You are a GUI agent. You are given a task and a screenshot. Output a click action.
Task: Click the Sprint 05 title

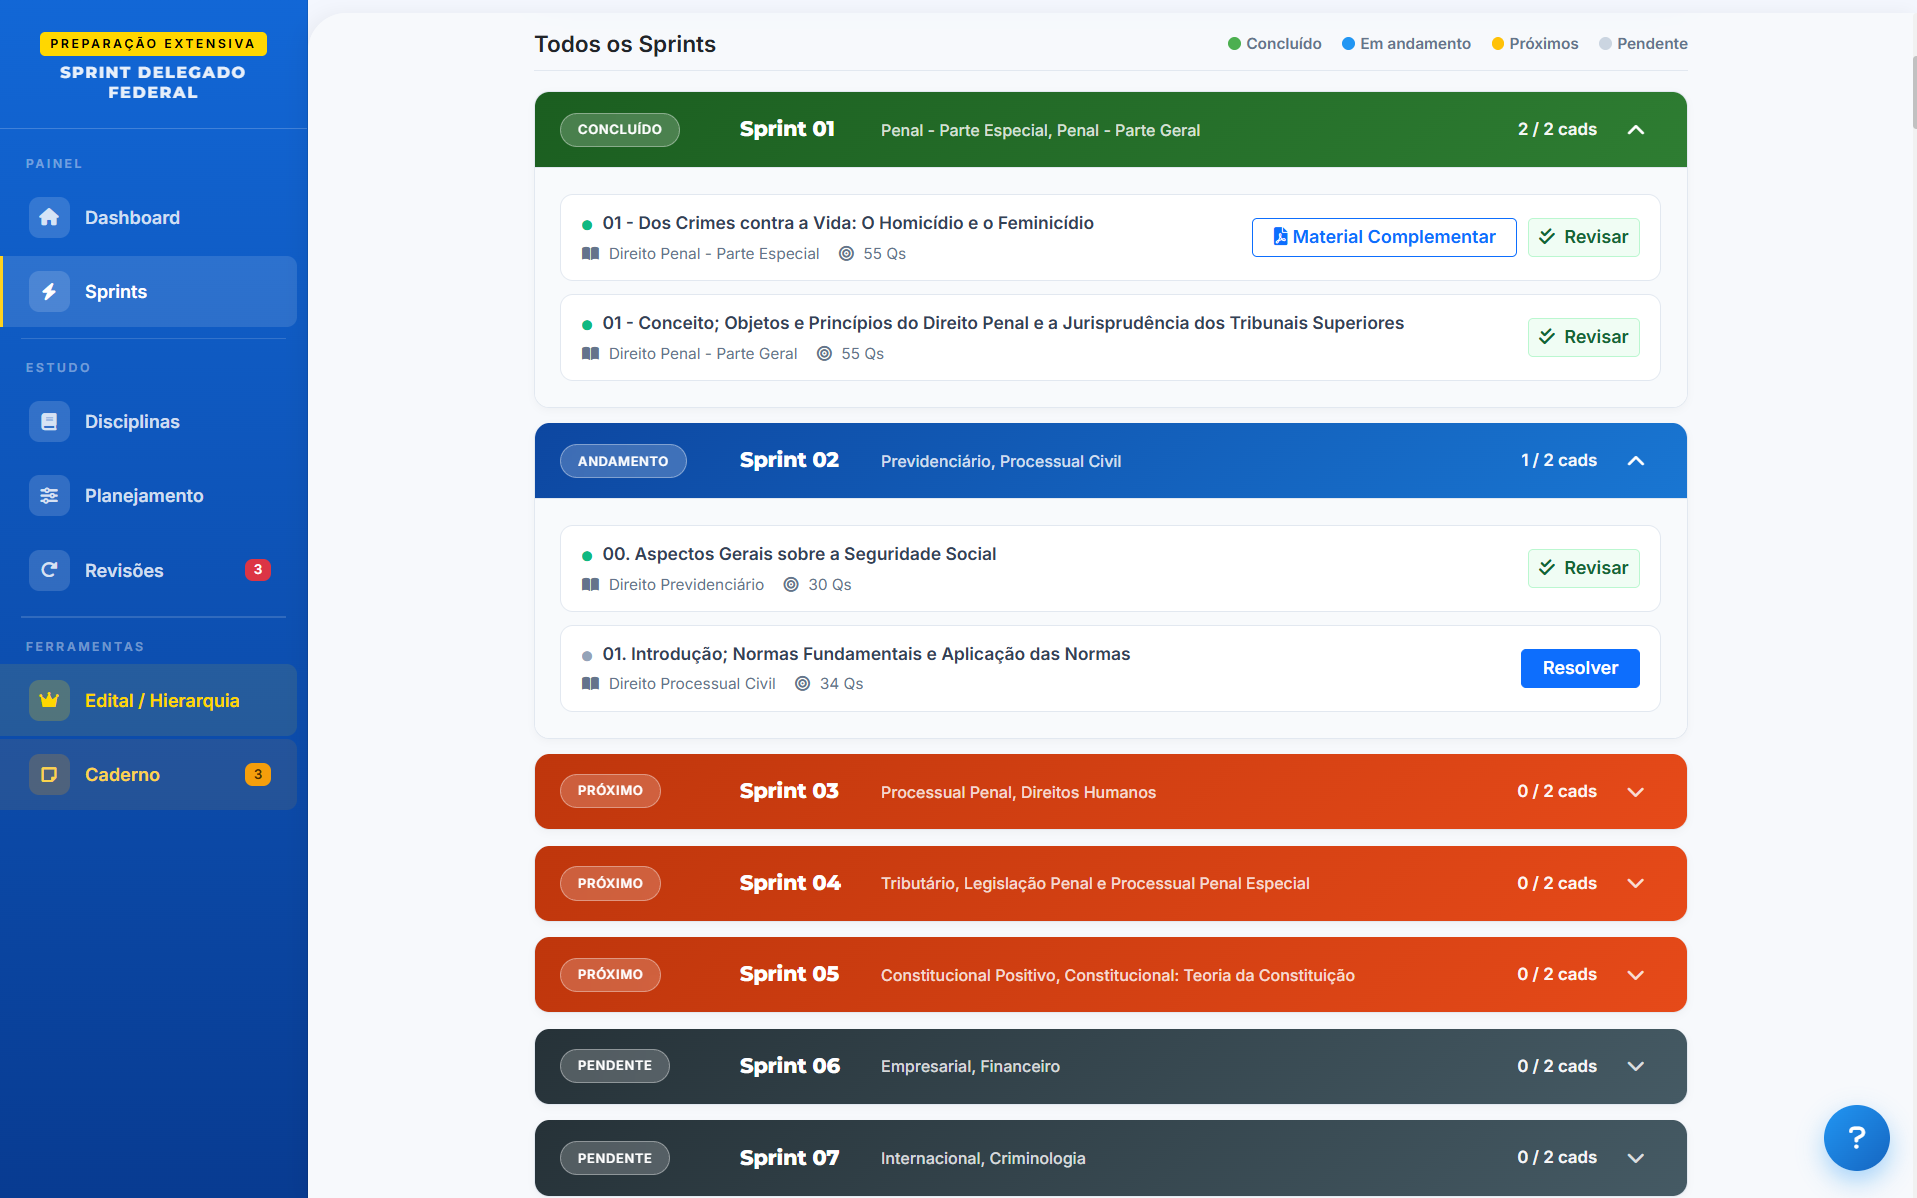coord(789,975)
